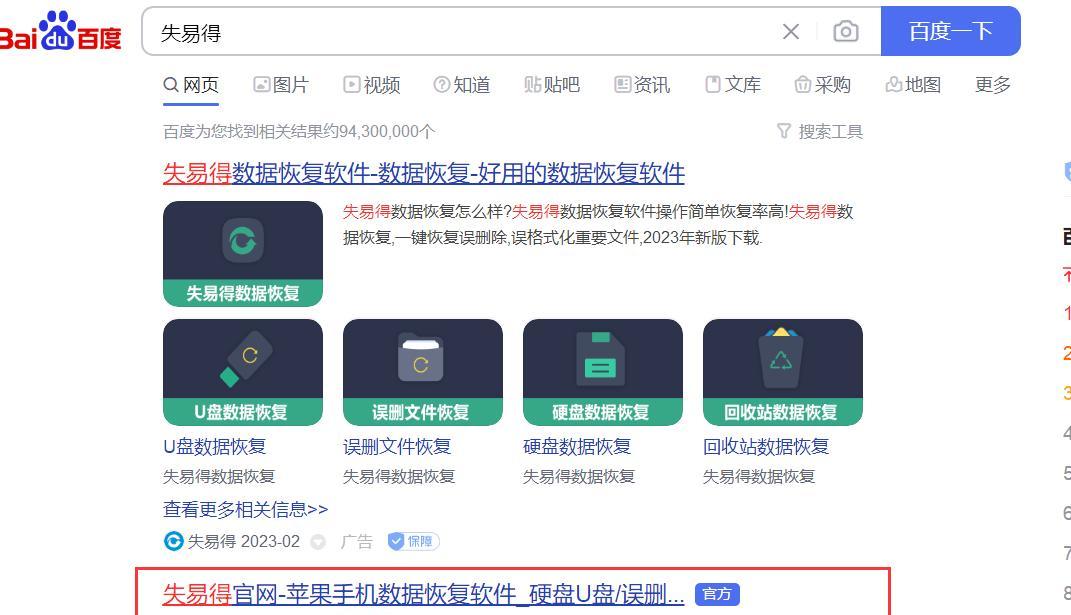Click the U盘数据恢复 thumbnail image
This screenshot has height=615, width=1071.
pos(242,372)
